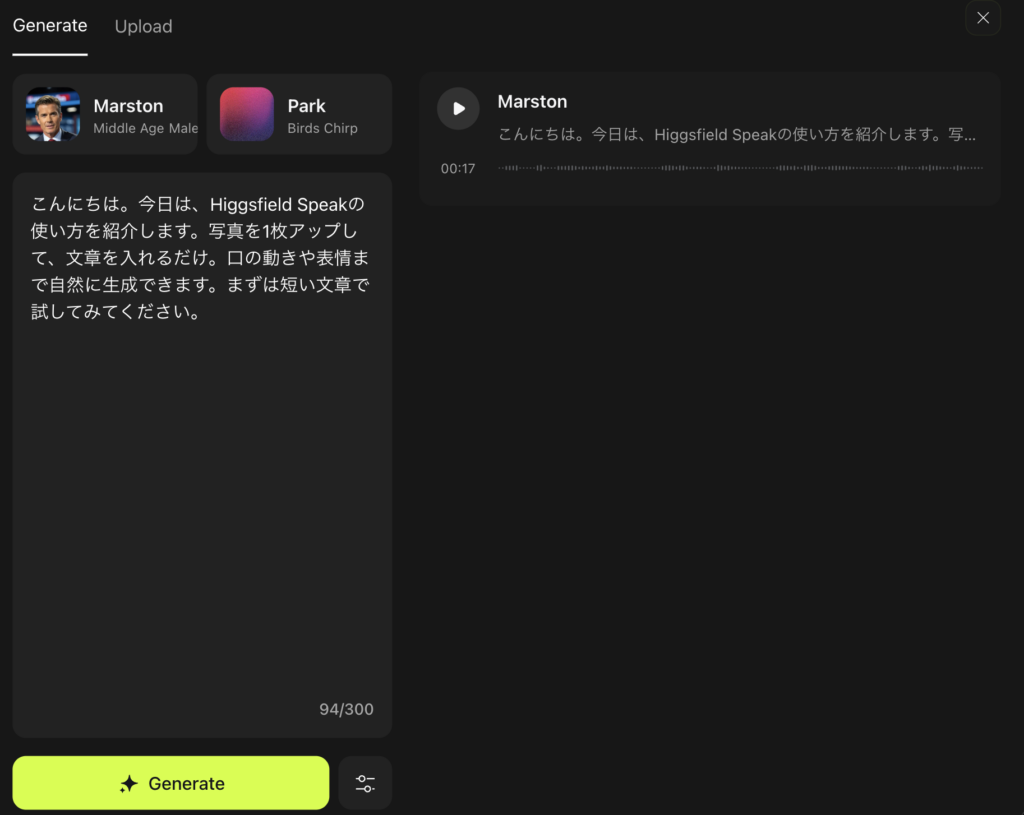Click the Marston title in audio result
The height and width of the screenshot is (815, 1024).
coord(532,102)
